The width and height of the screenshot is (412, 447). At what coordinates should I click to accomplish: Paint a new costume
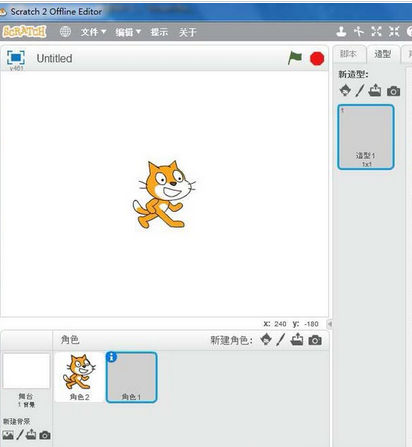pyautogui.click(x=359, y=90)
